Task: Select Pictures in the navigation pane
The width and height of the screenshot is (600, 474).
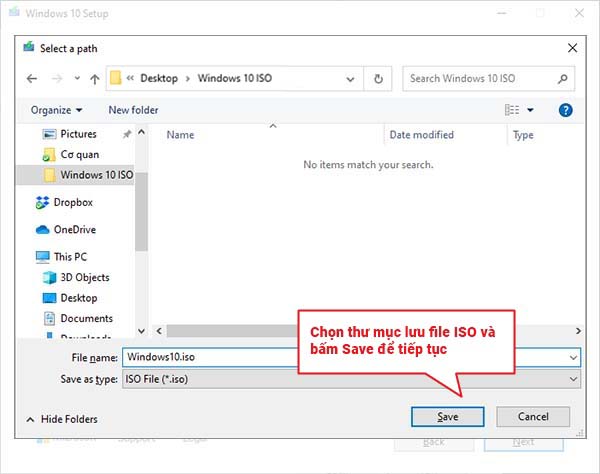Action: (78, 134)
